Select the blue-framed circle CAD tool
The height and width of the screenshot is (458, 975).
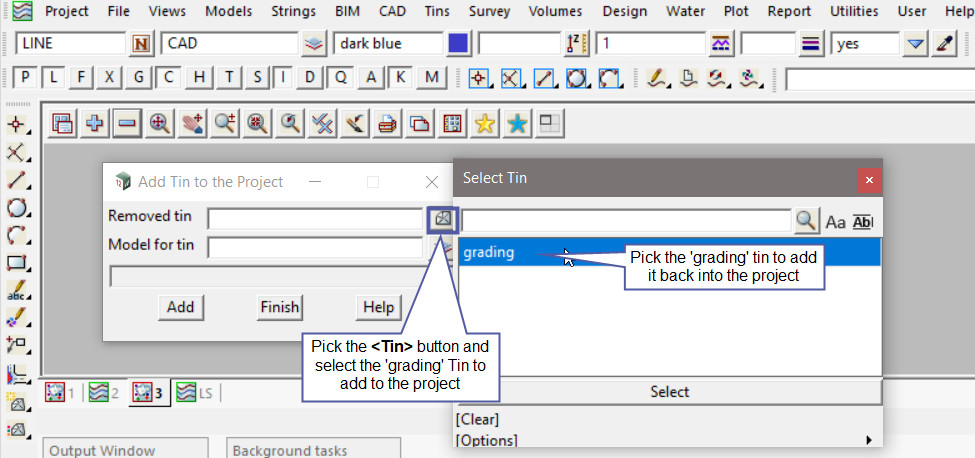[578, 78]
